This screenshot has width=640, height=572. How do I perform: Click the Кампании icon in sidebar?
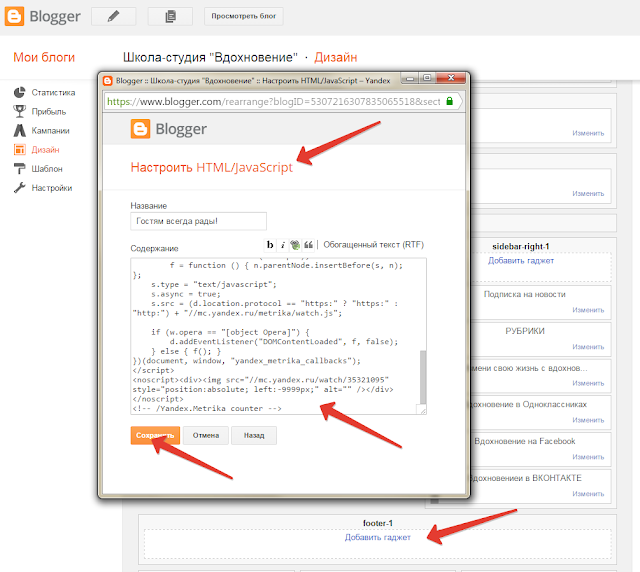point(19,130)
